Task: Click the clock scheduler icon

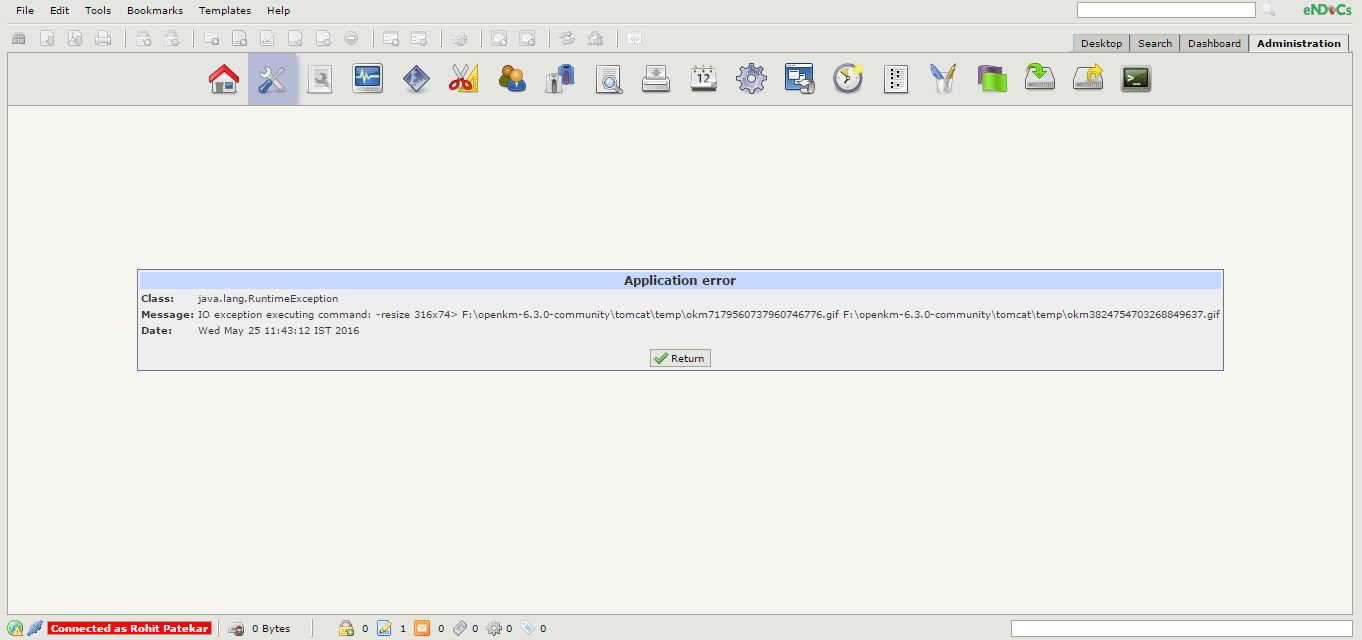Action: coord(848,79)
